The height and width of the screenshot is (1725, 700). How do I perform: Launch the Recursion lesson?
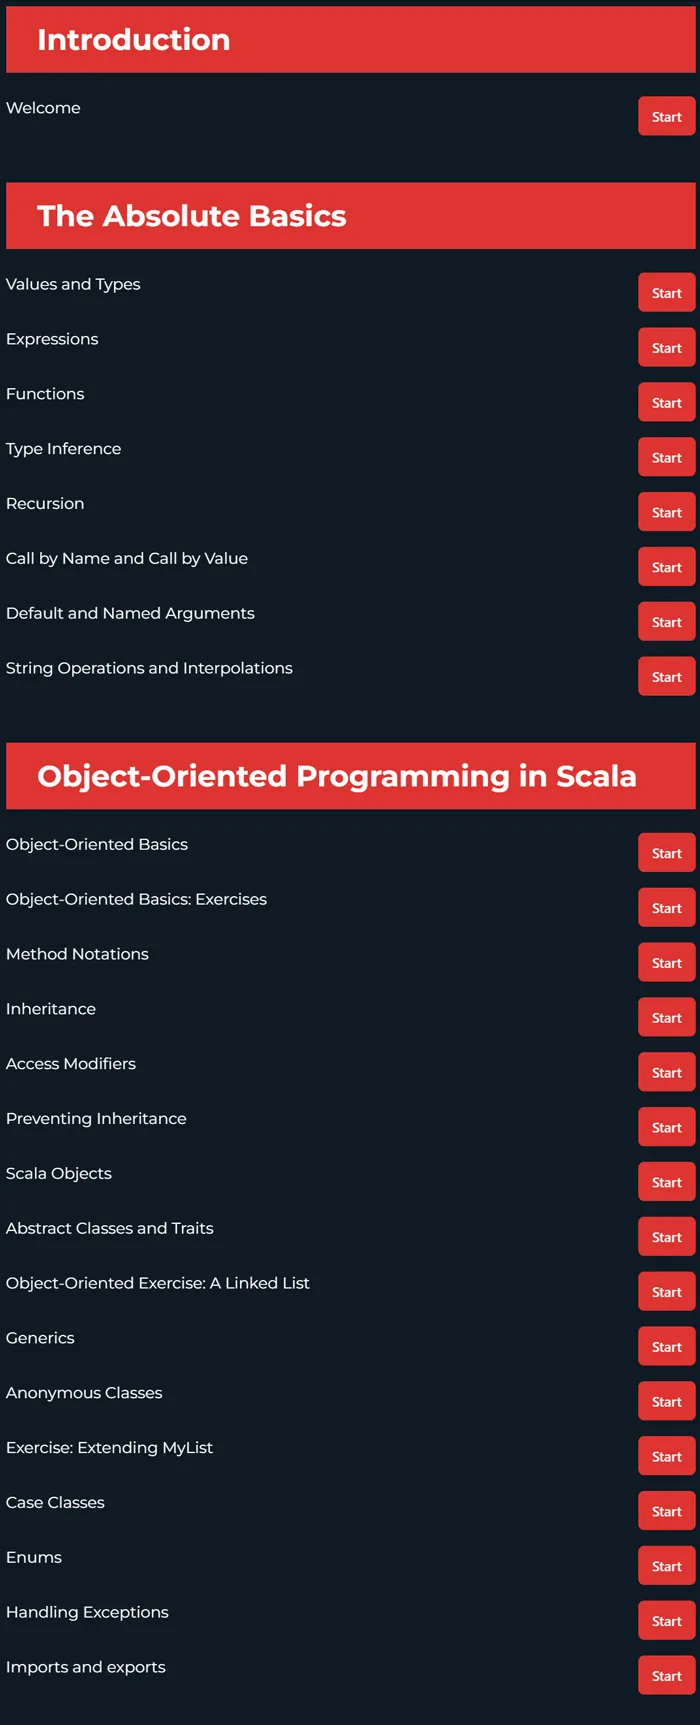(666, 513)
